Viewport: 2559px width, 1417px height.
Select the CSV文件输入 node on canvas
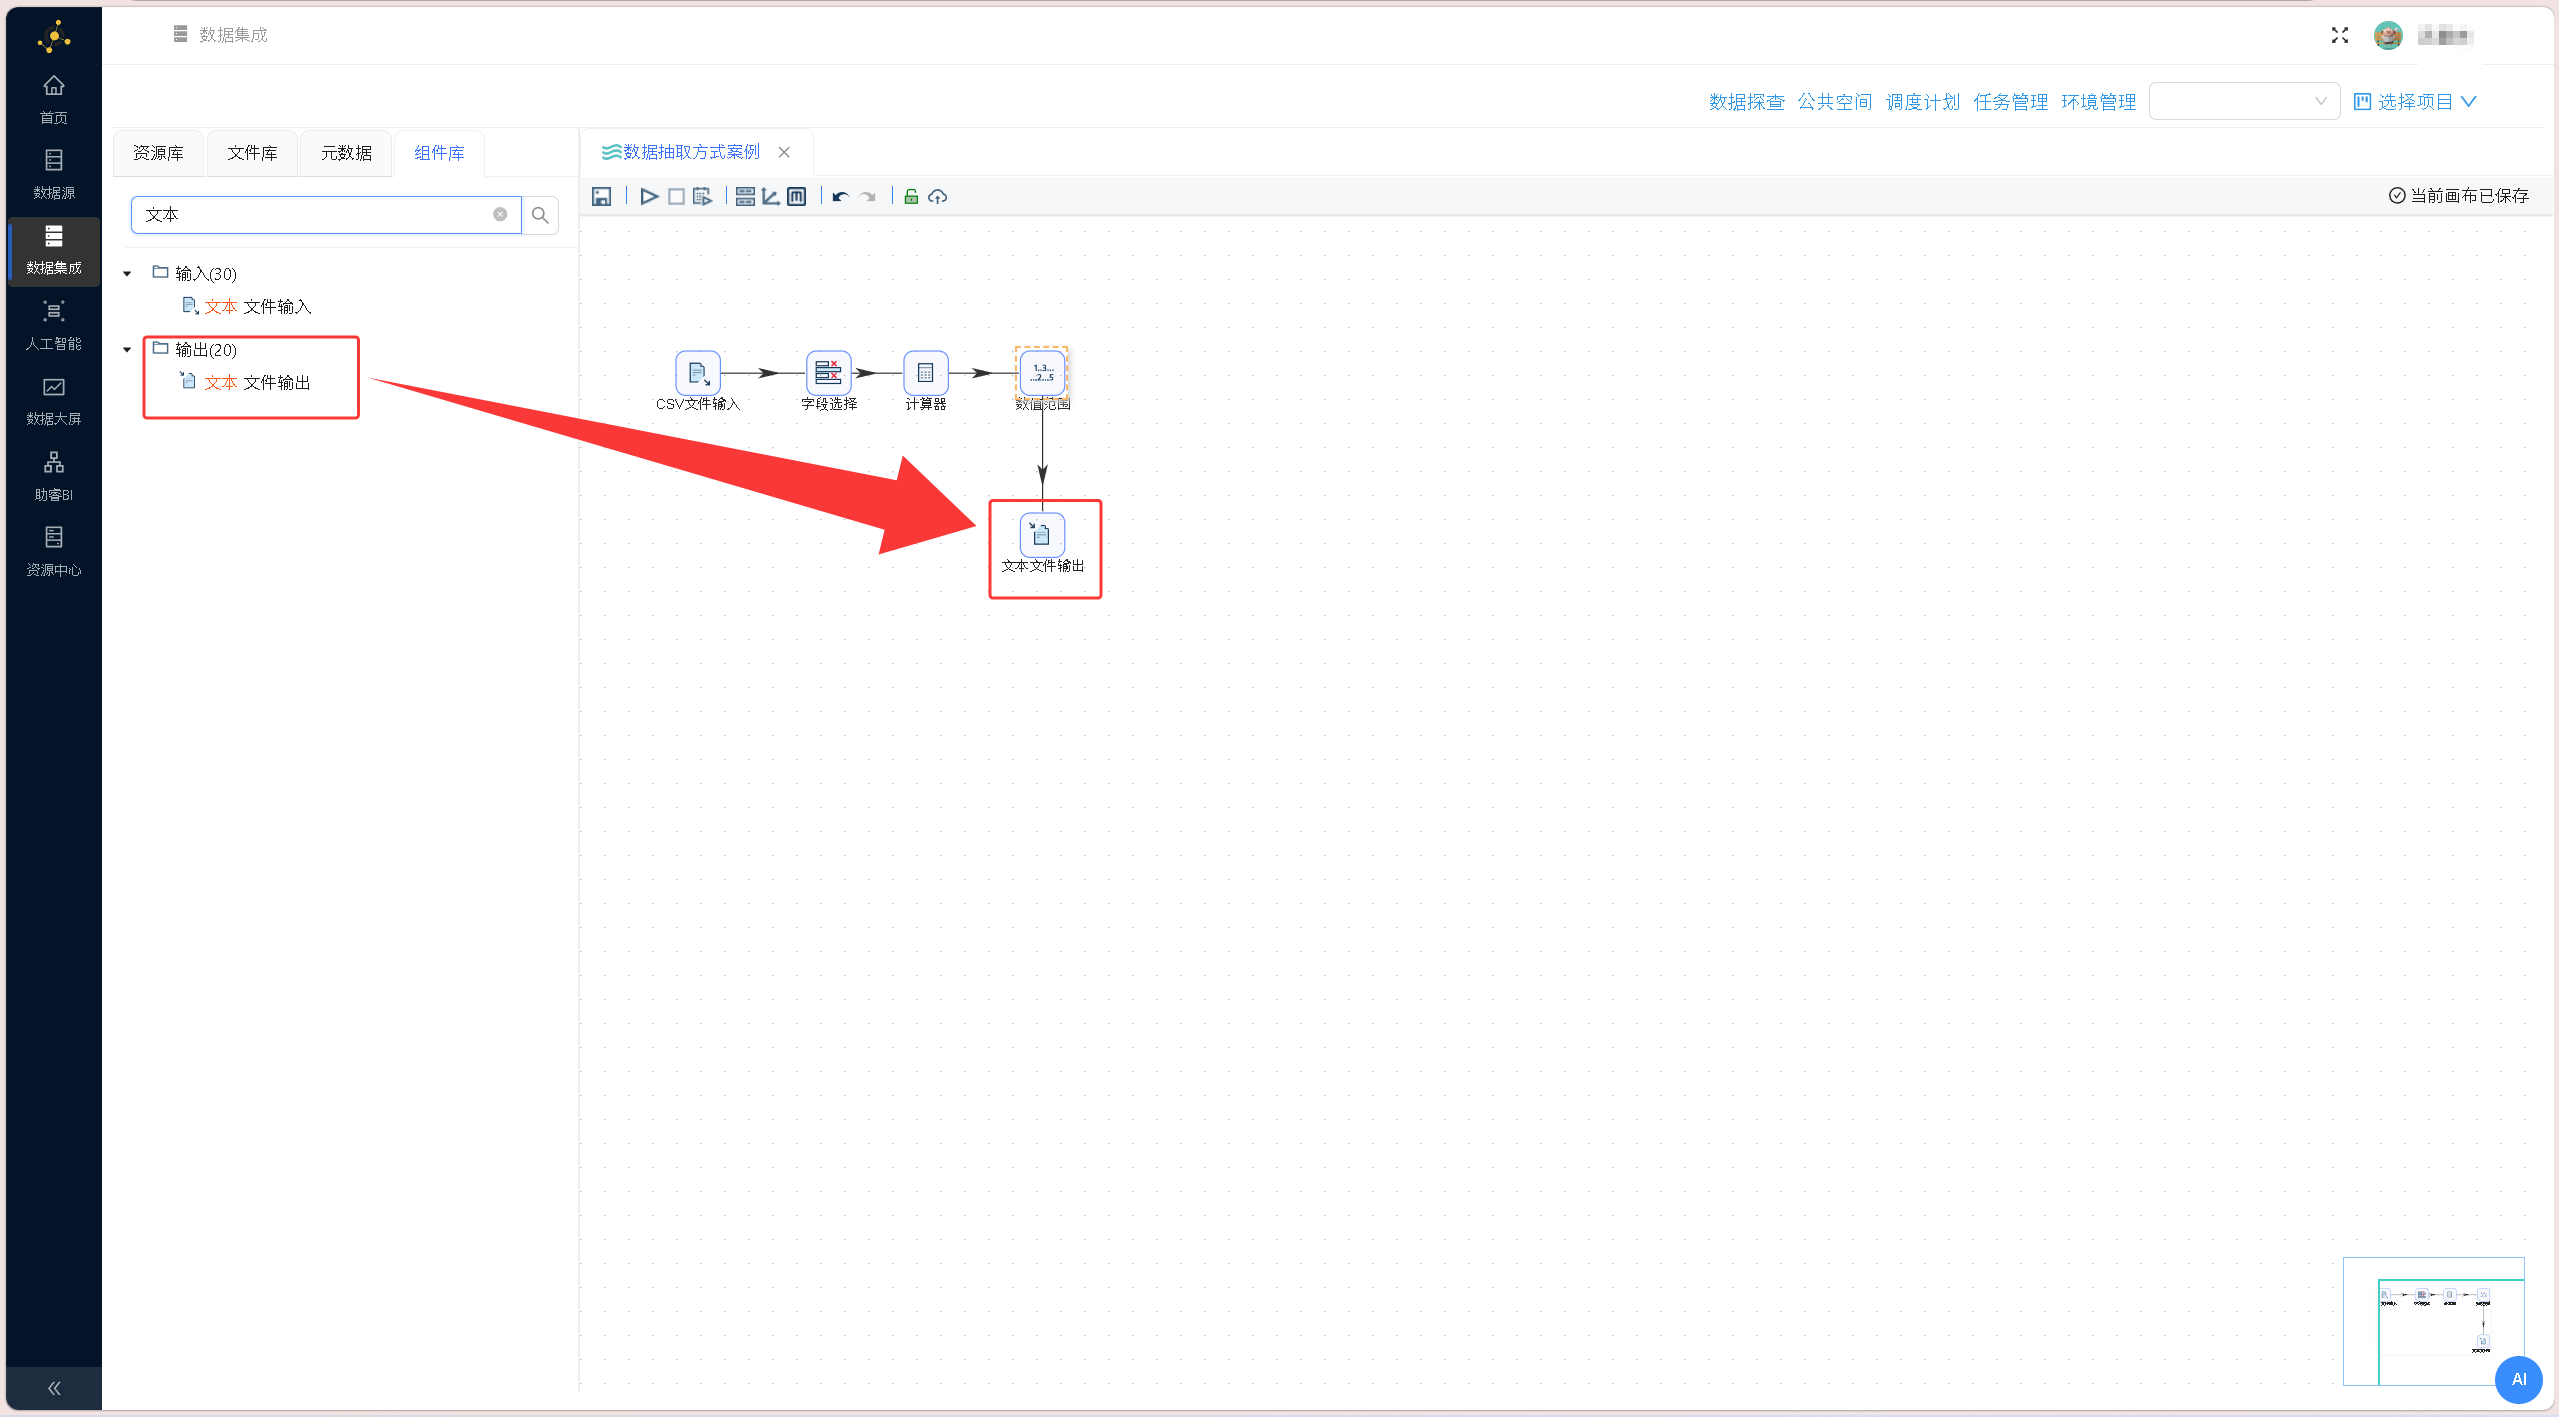pyautogui.click(x=698, y=373)
